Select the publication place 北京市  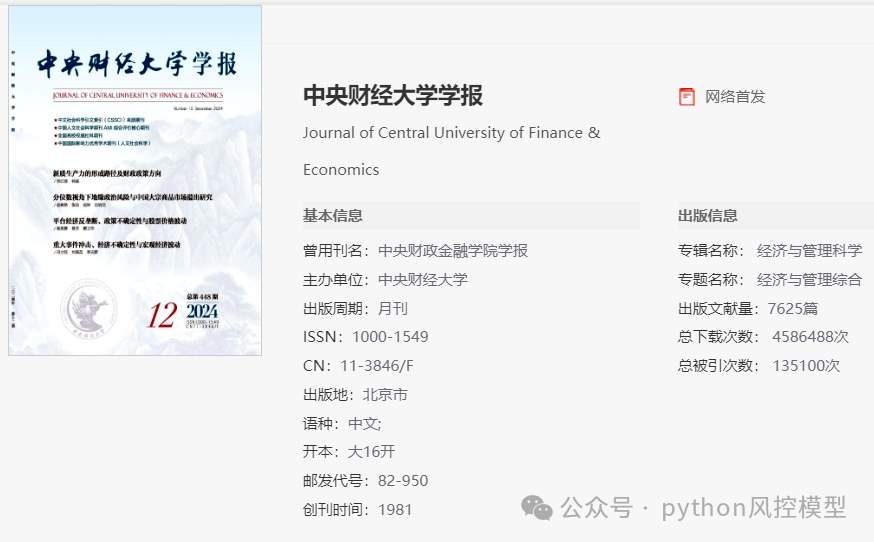tap(385, 395)
